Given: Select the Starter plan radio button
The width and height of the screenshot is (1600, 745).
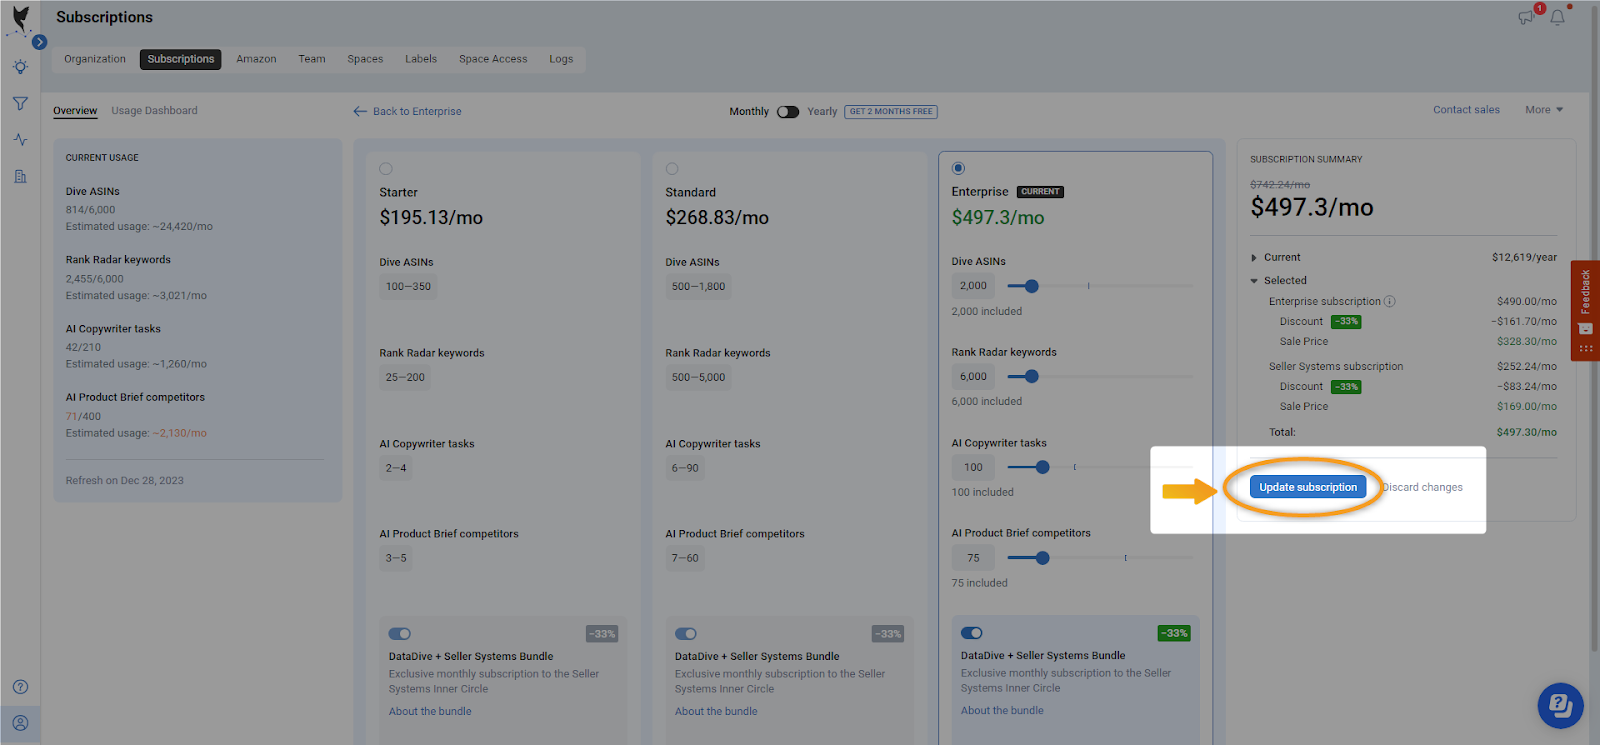Looking at the screenshot, I should tap(386, 169).
